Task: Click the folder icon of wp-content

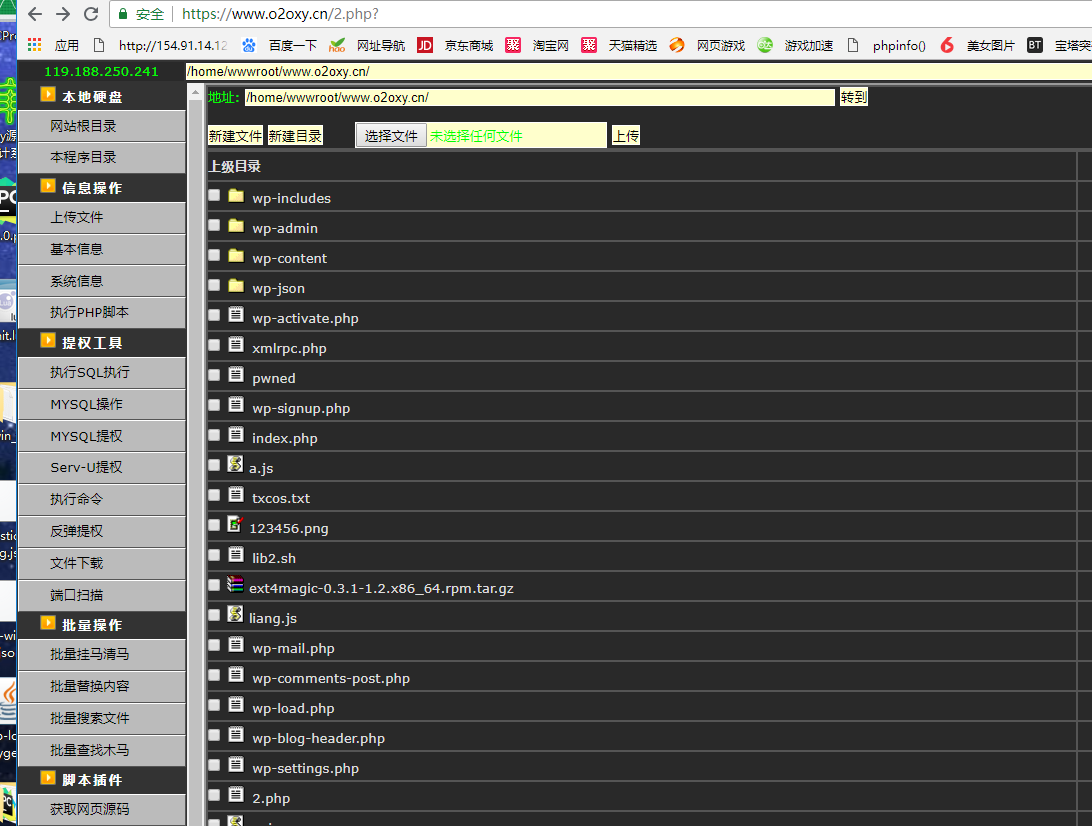Action: point(236,256)
